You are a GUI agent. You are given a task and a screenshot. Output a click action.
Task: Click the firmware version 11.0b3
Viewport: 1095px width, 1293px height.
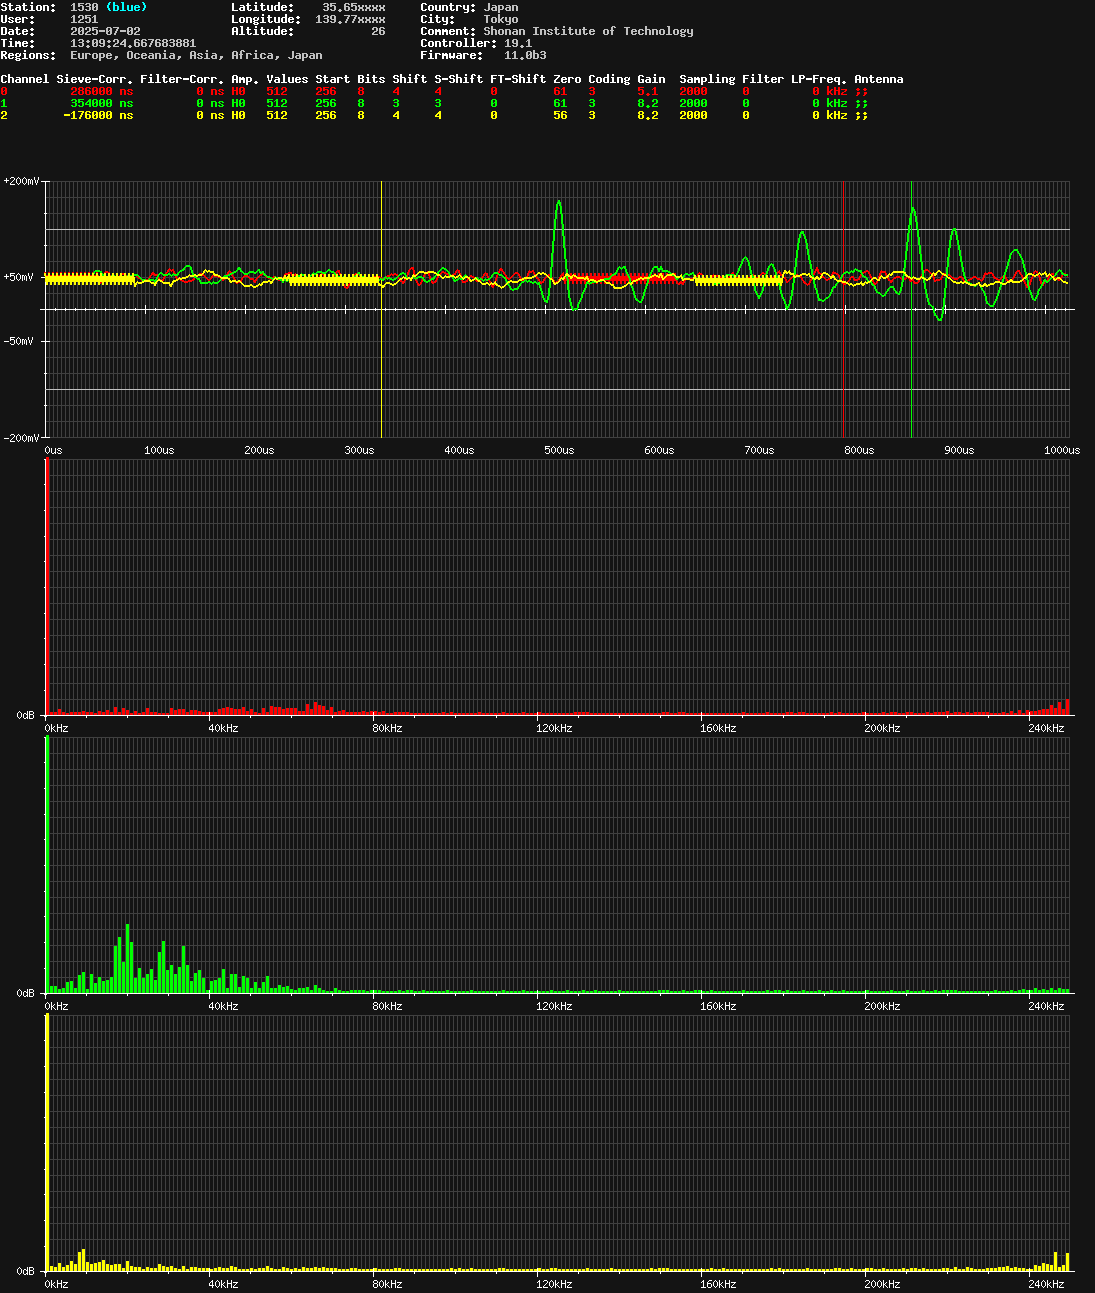tap(525, 55)
